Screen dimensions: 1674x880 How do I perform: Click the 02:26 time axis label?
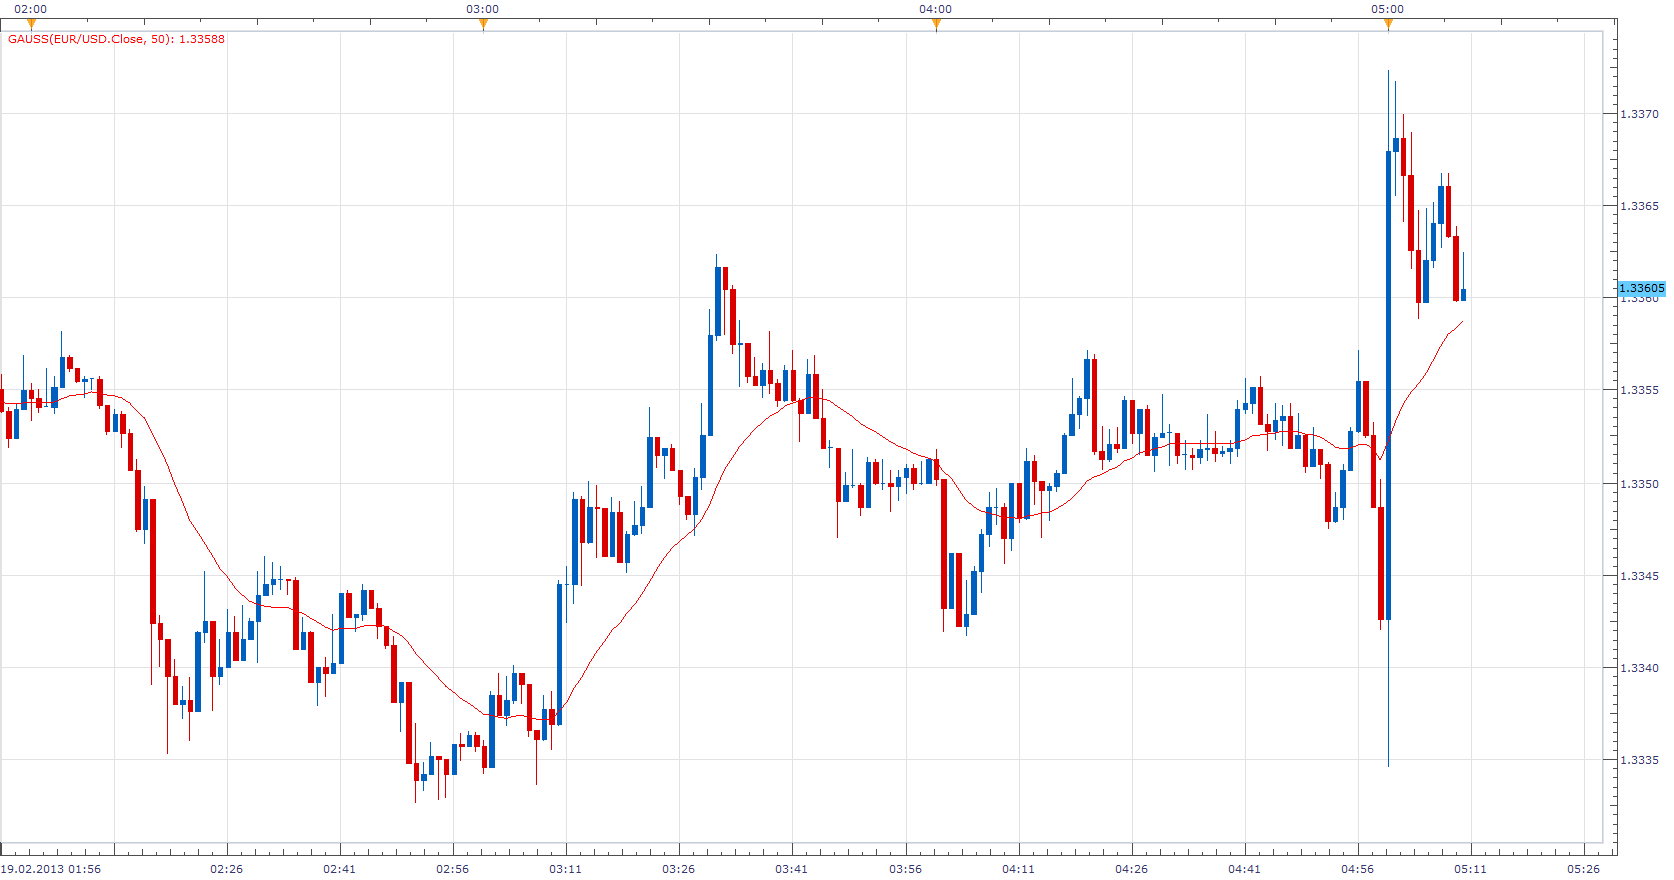coord(227,869)
